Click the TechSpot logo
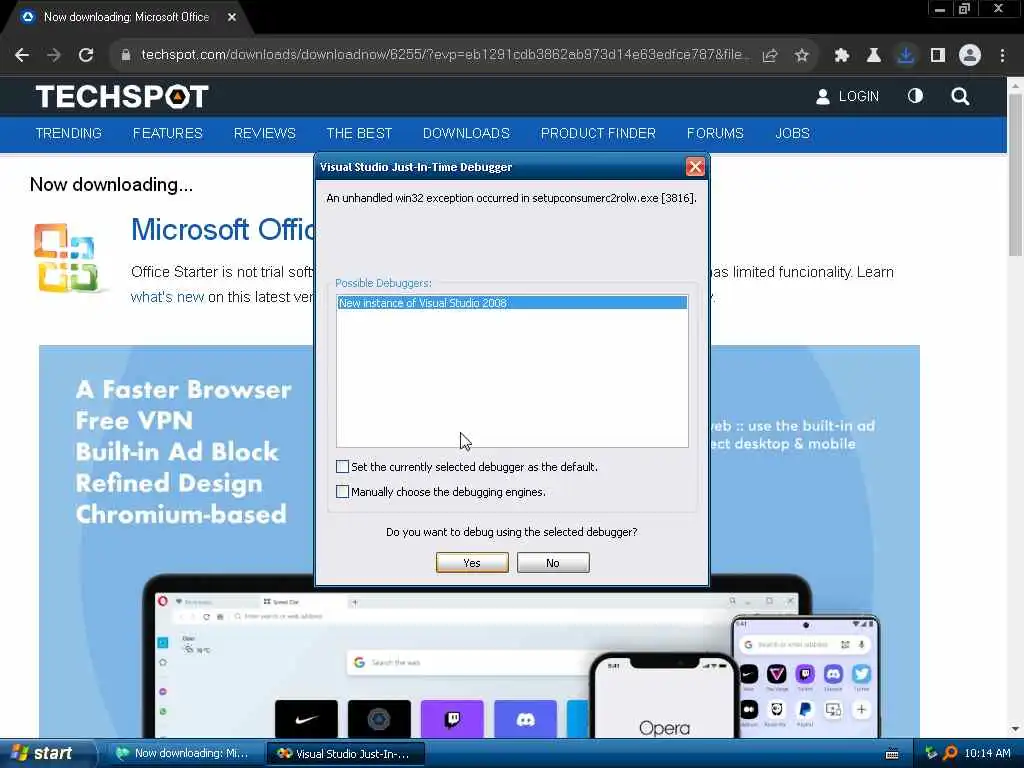This screenshot has width=1024, height=768. coord(122,97)
